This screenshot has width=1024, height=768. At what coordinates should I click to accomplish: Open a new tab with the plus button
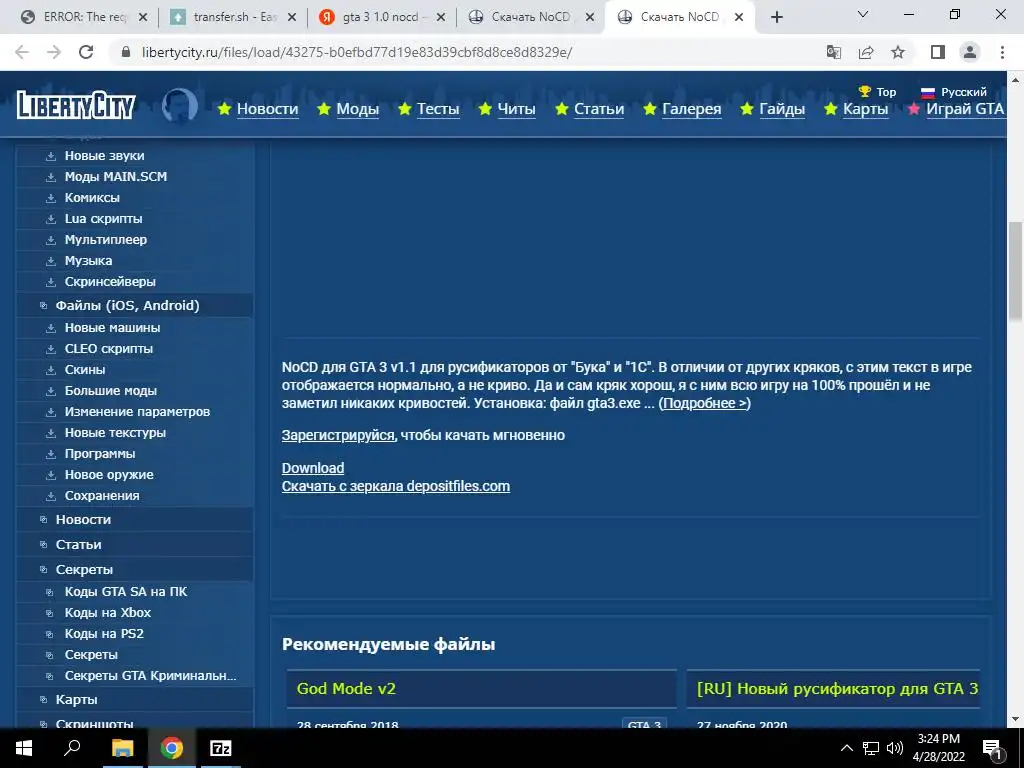coord(776,17)
